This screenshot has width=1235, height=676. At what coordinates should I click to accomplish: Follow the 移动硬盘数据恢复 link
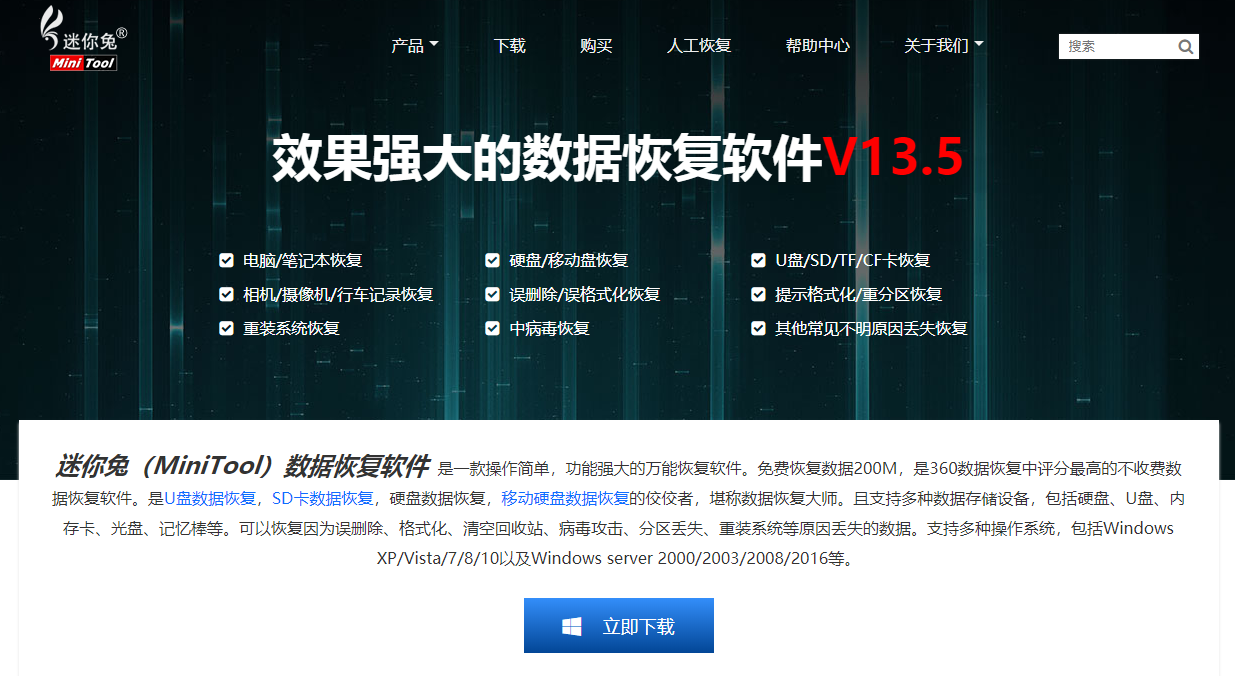[x=565, y=498]
